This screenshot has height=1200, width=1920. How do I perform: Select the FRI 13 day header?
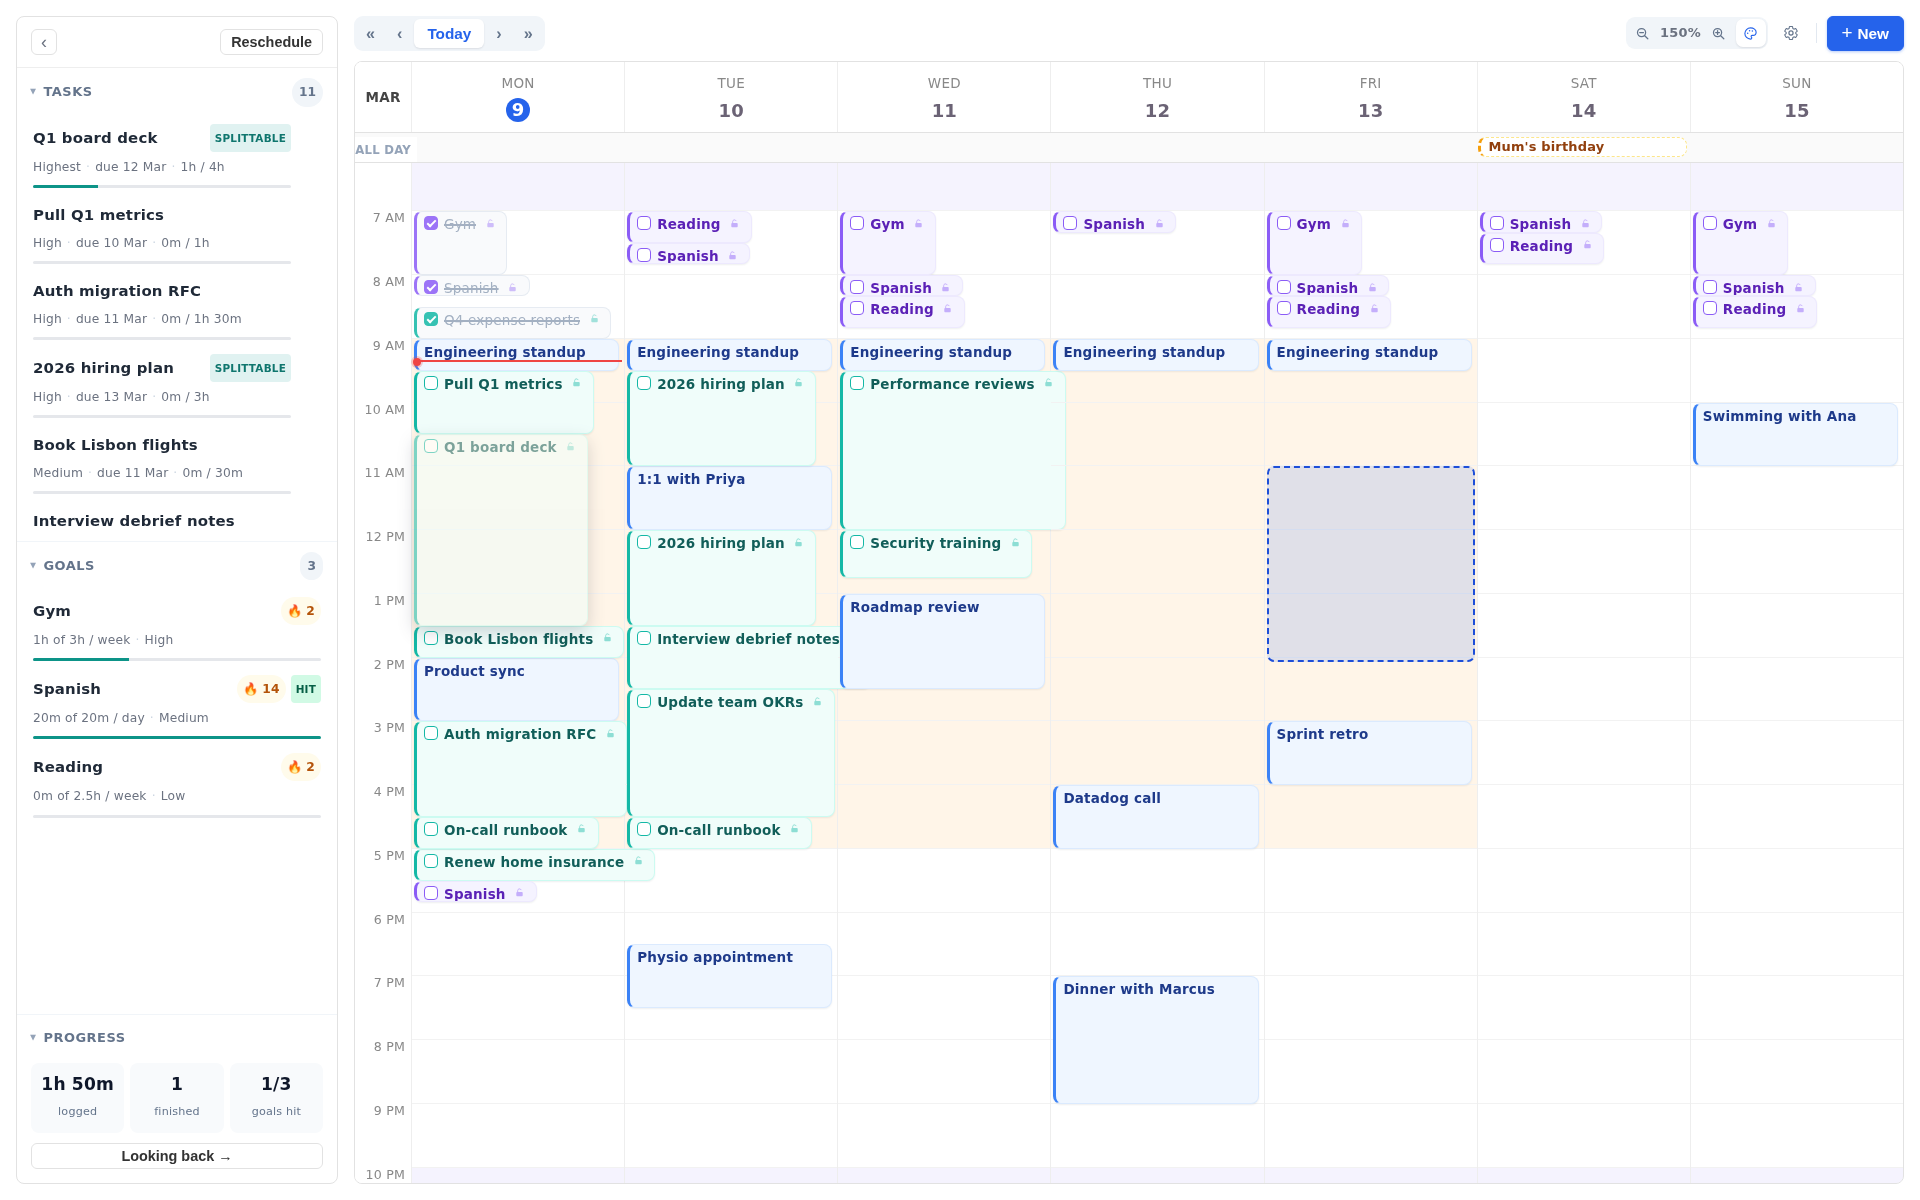pyautogui.click(x=1370, y=98)
